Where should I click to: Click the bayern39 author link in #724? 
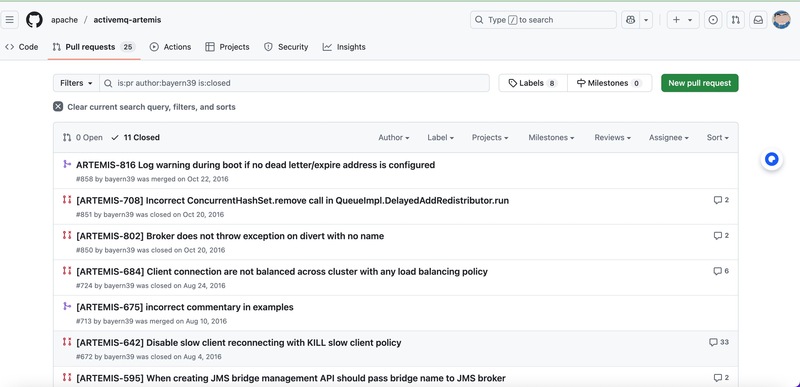tap(119, 286)
